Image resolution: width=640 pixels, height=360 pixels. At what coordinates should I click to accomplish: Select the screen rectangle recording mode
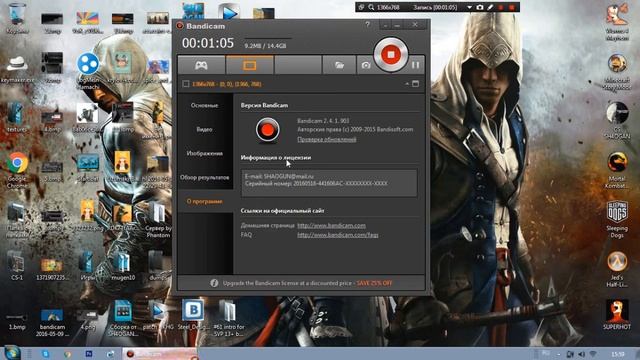(249, 65)
